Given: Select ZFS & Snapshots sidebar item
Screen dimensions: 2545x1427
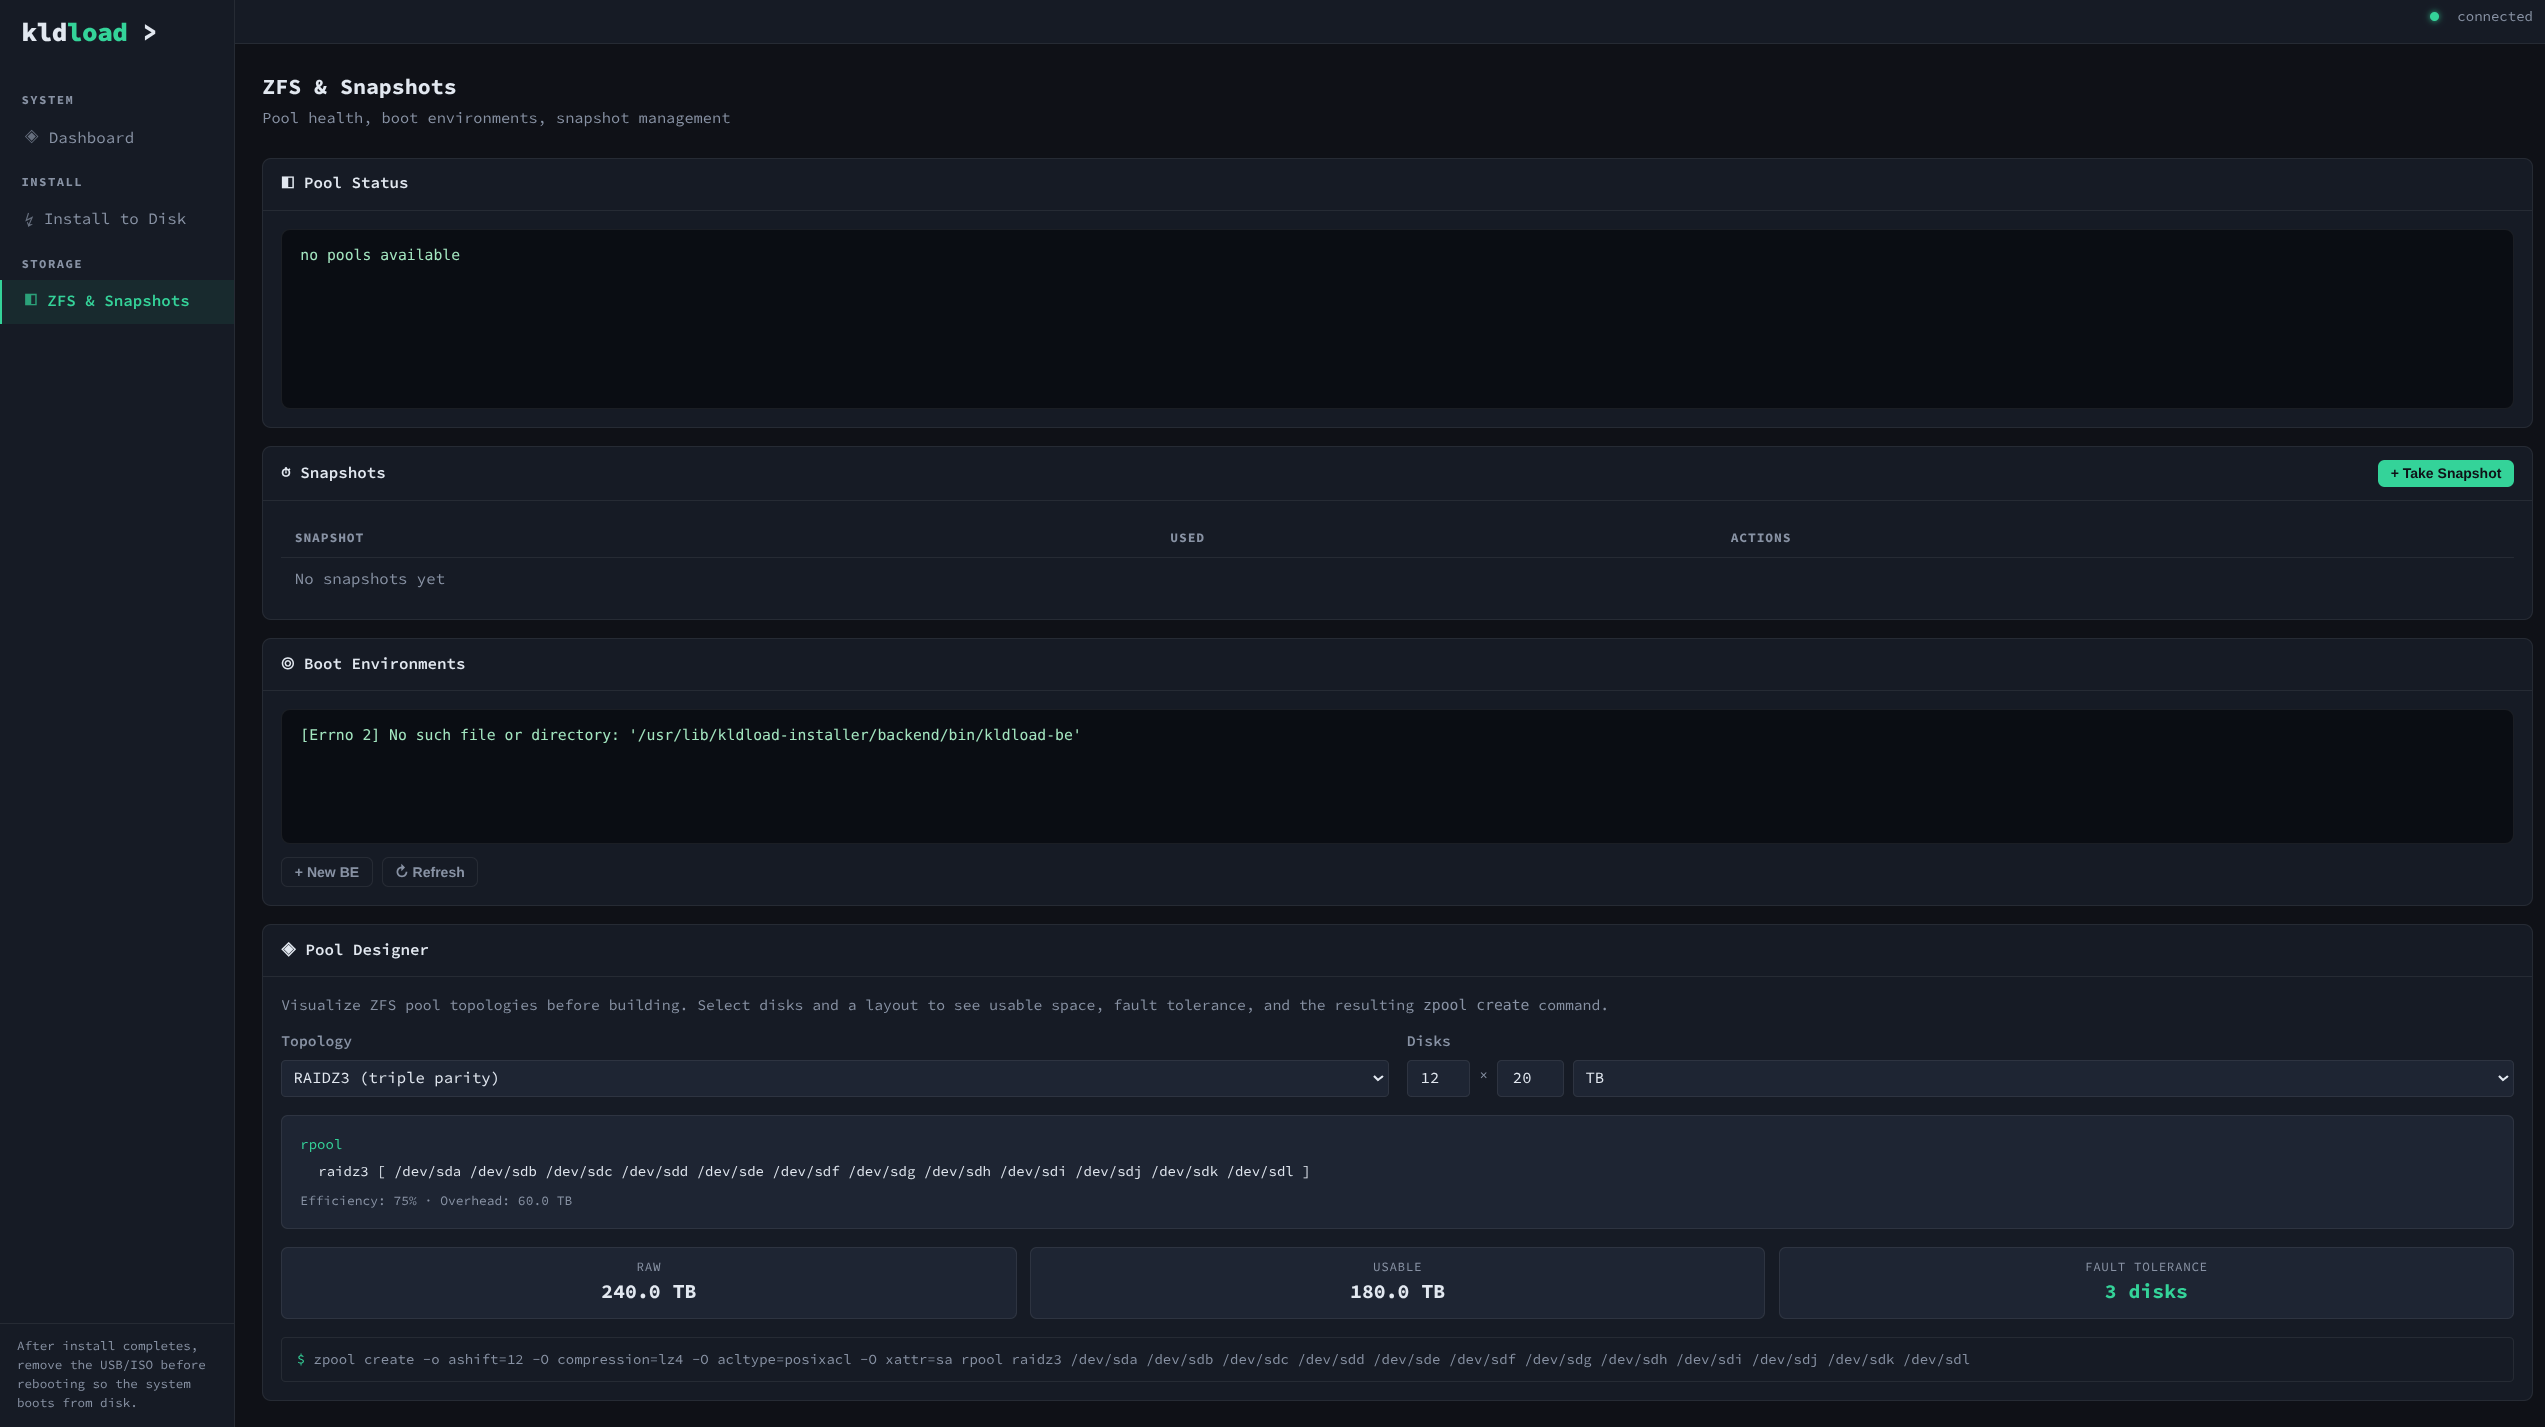Looking at the screenshot, I should click(x=118, y=301).
